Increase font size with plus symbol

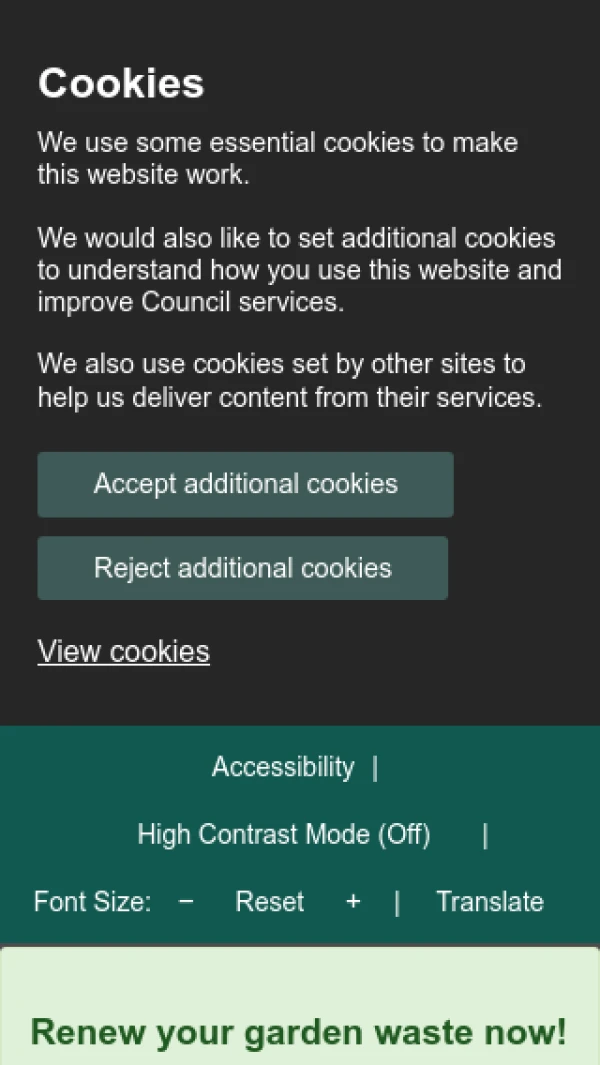coord(353,901)
